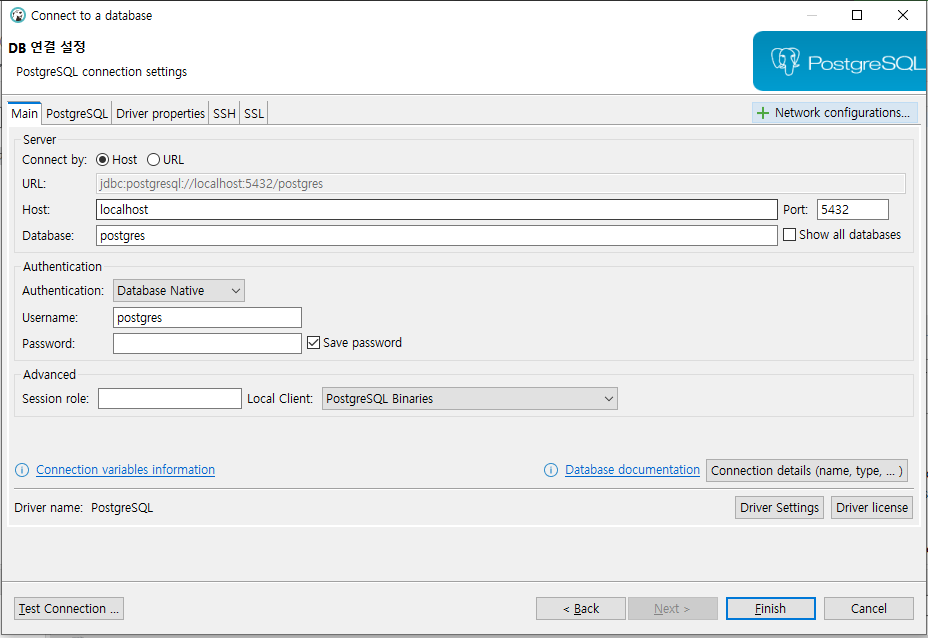Open the SSH tab
928x638 pixels.
pyautogui.click(x=224, y=114)
